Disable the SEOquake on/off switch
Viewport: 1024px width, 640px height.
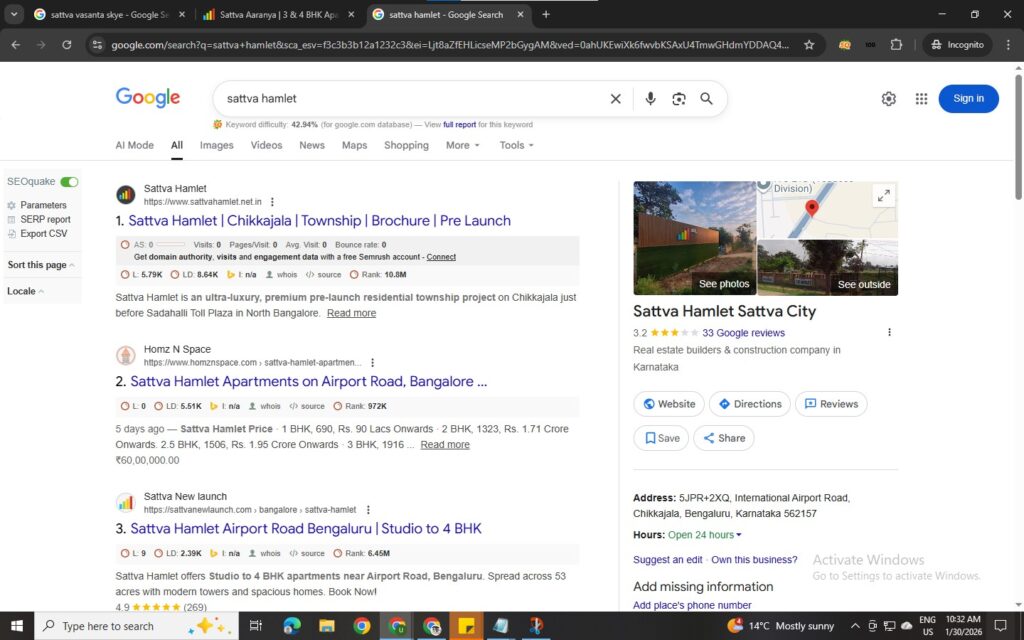pyautogui.click(x=69, y=181)
